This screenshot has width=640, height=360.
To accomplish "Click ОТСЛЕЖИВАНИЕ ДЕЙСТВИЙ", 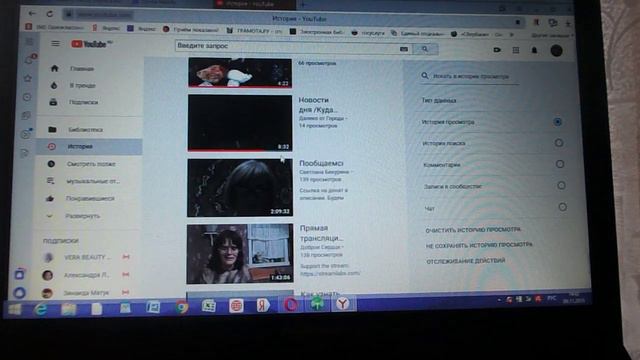I will pyautogui.click(x=466, y=261).
